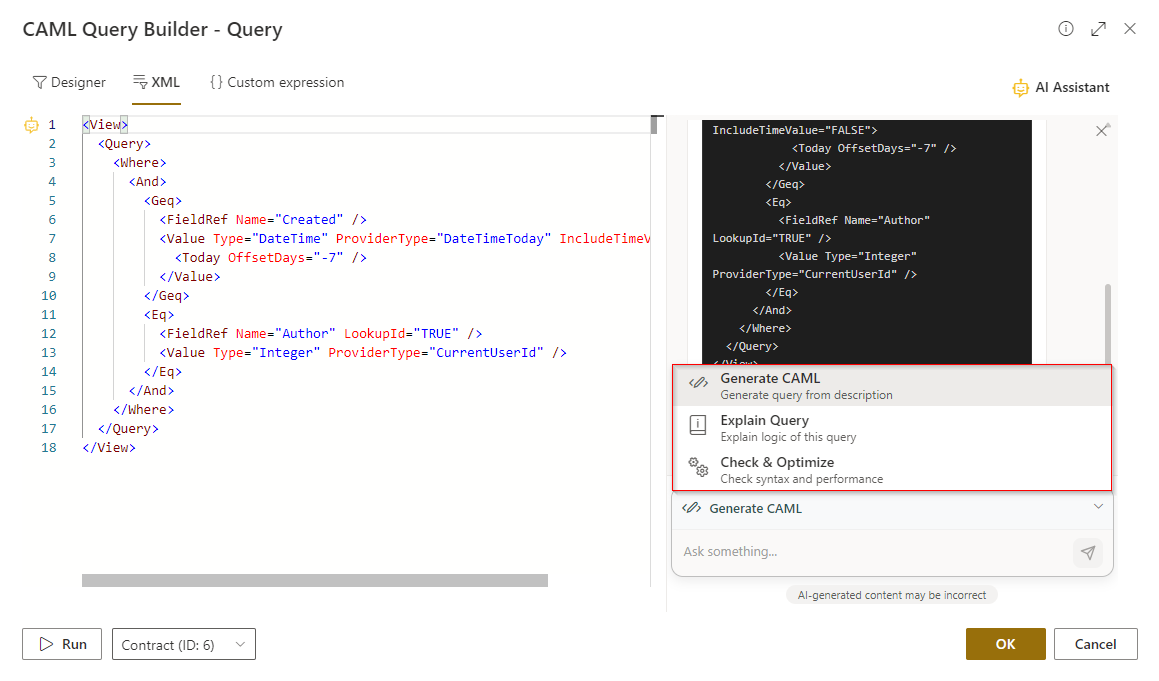The image size is (1159, 681).
Task: Click the Check & Optimize gears icon
Action: (698, 469)
